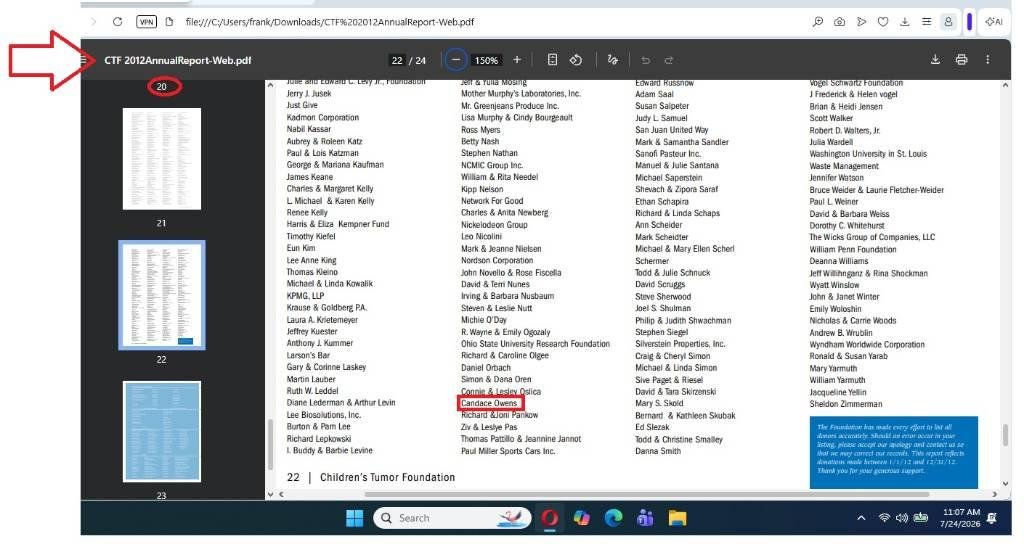Click "Children's Tumor Foundation" footer text
The height and width of the screenshot is (552, 1024).
click(387, 478)
